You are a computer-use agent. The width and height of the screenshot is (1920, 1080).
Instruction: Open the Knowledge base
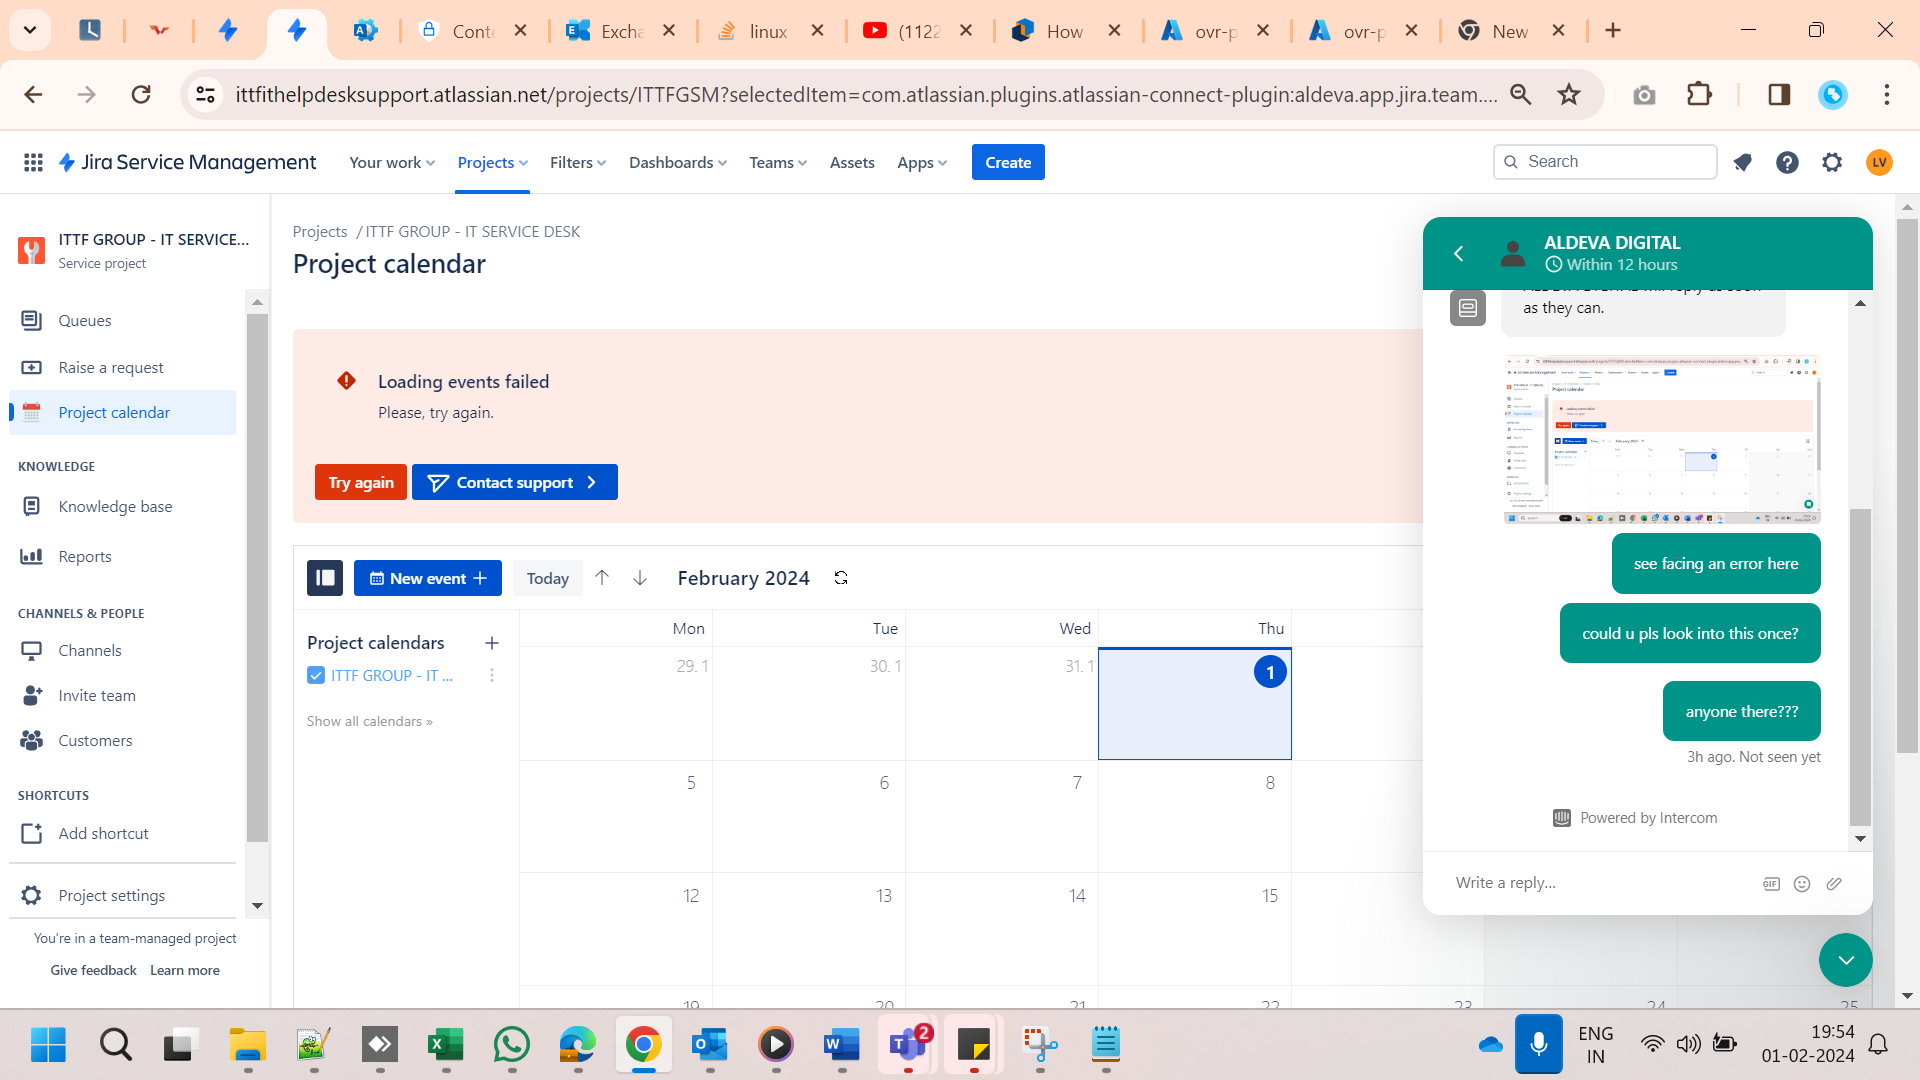pos(113,506)
